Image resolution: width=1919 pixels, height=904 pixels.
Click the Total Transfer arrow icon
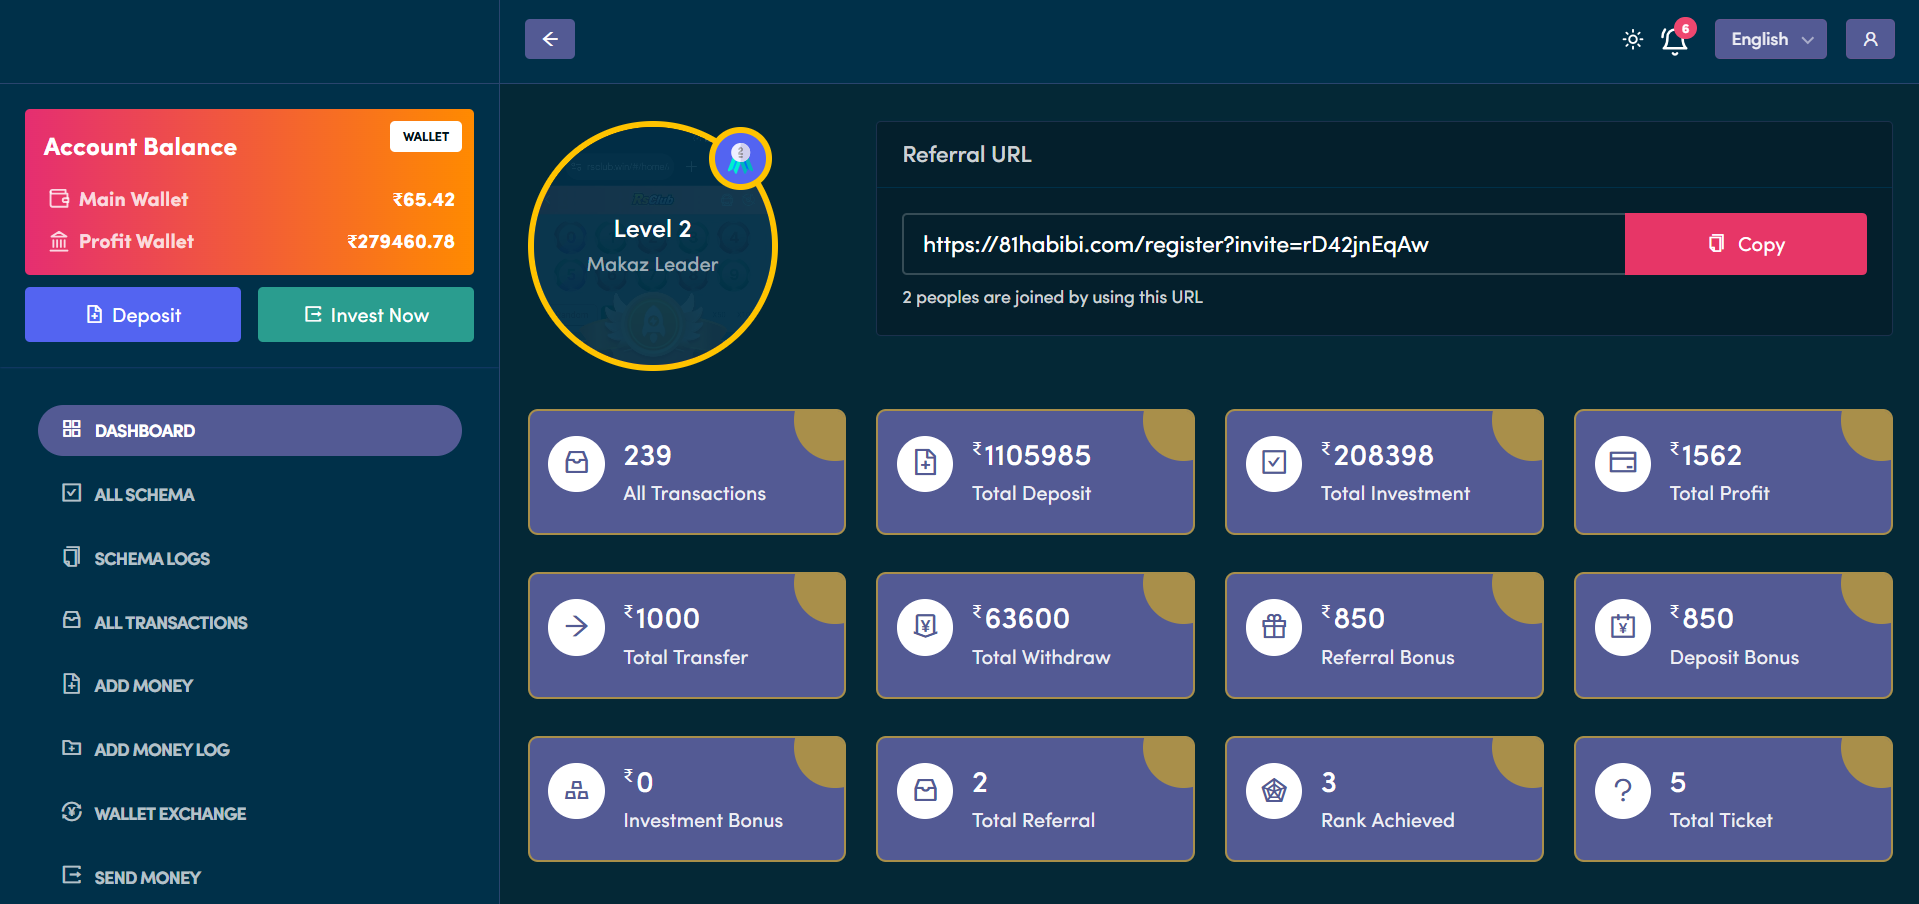coord(576,627)
